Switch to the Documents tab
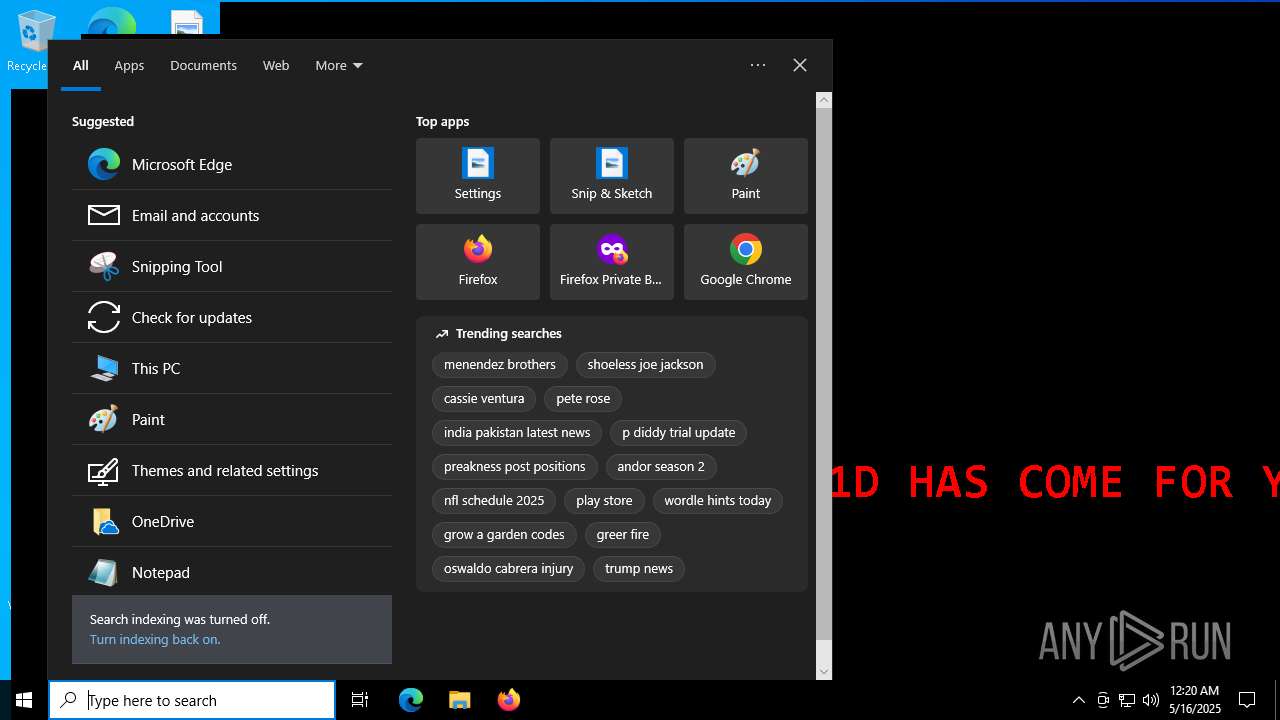1280x720 pixels. click(x=203, y=65)
